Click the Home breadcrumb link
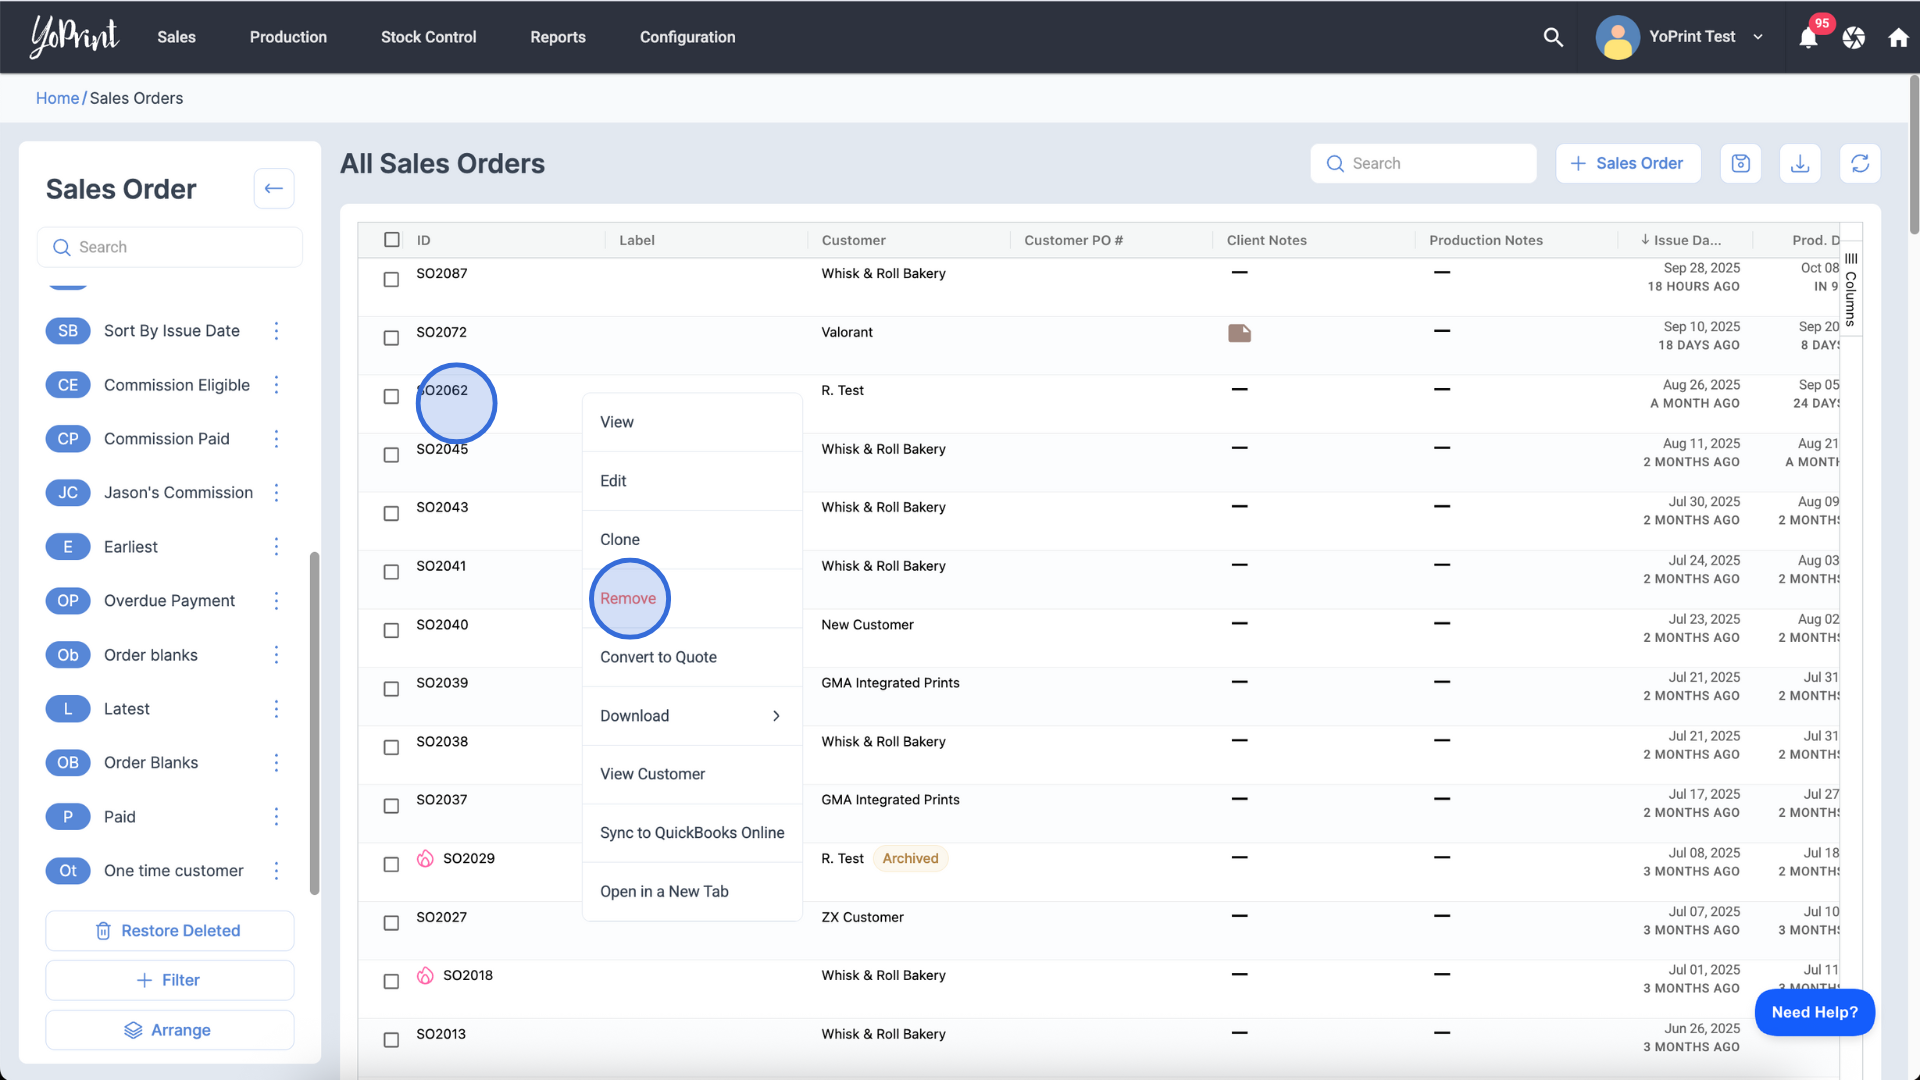 tap(57, 98)
